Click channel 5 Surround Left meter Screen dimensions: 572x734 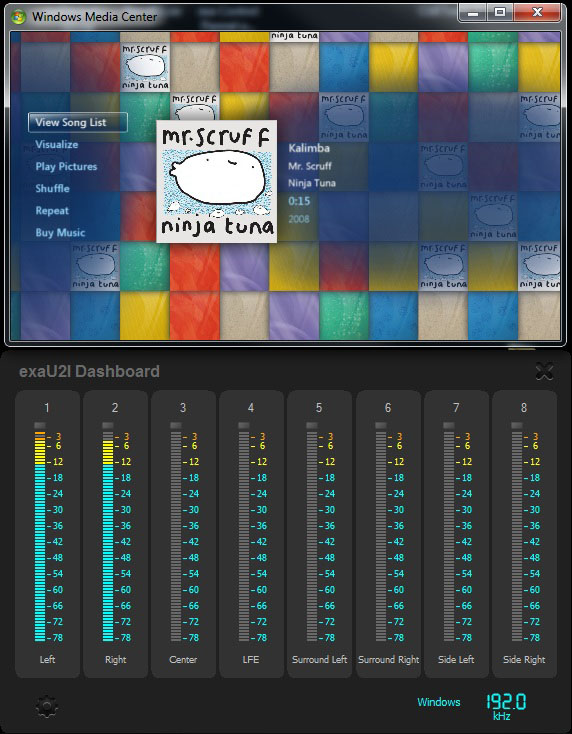coord(312,536)
